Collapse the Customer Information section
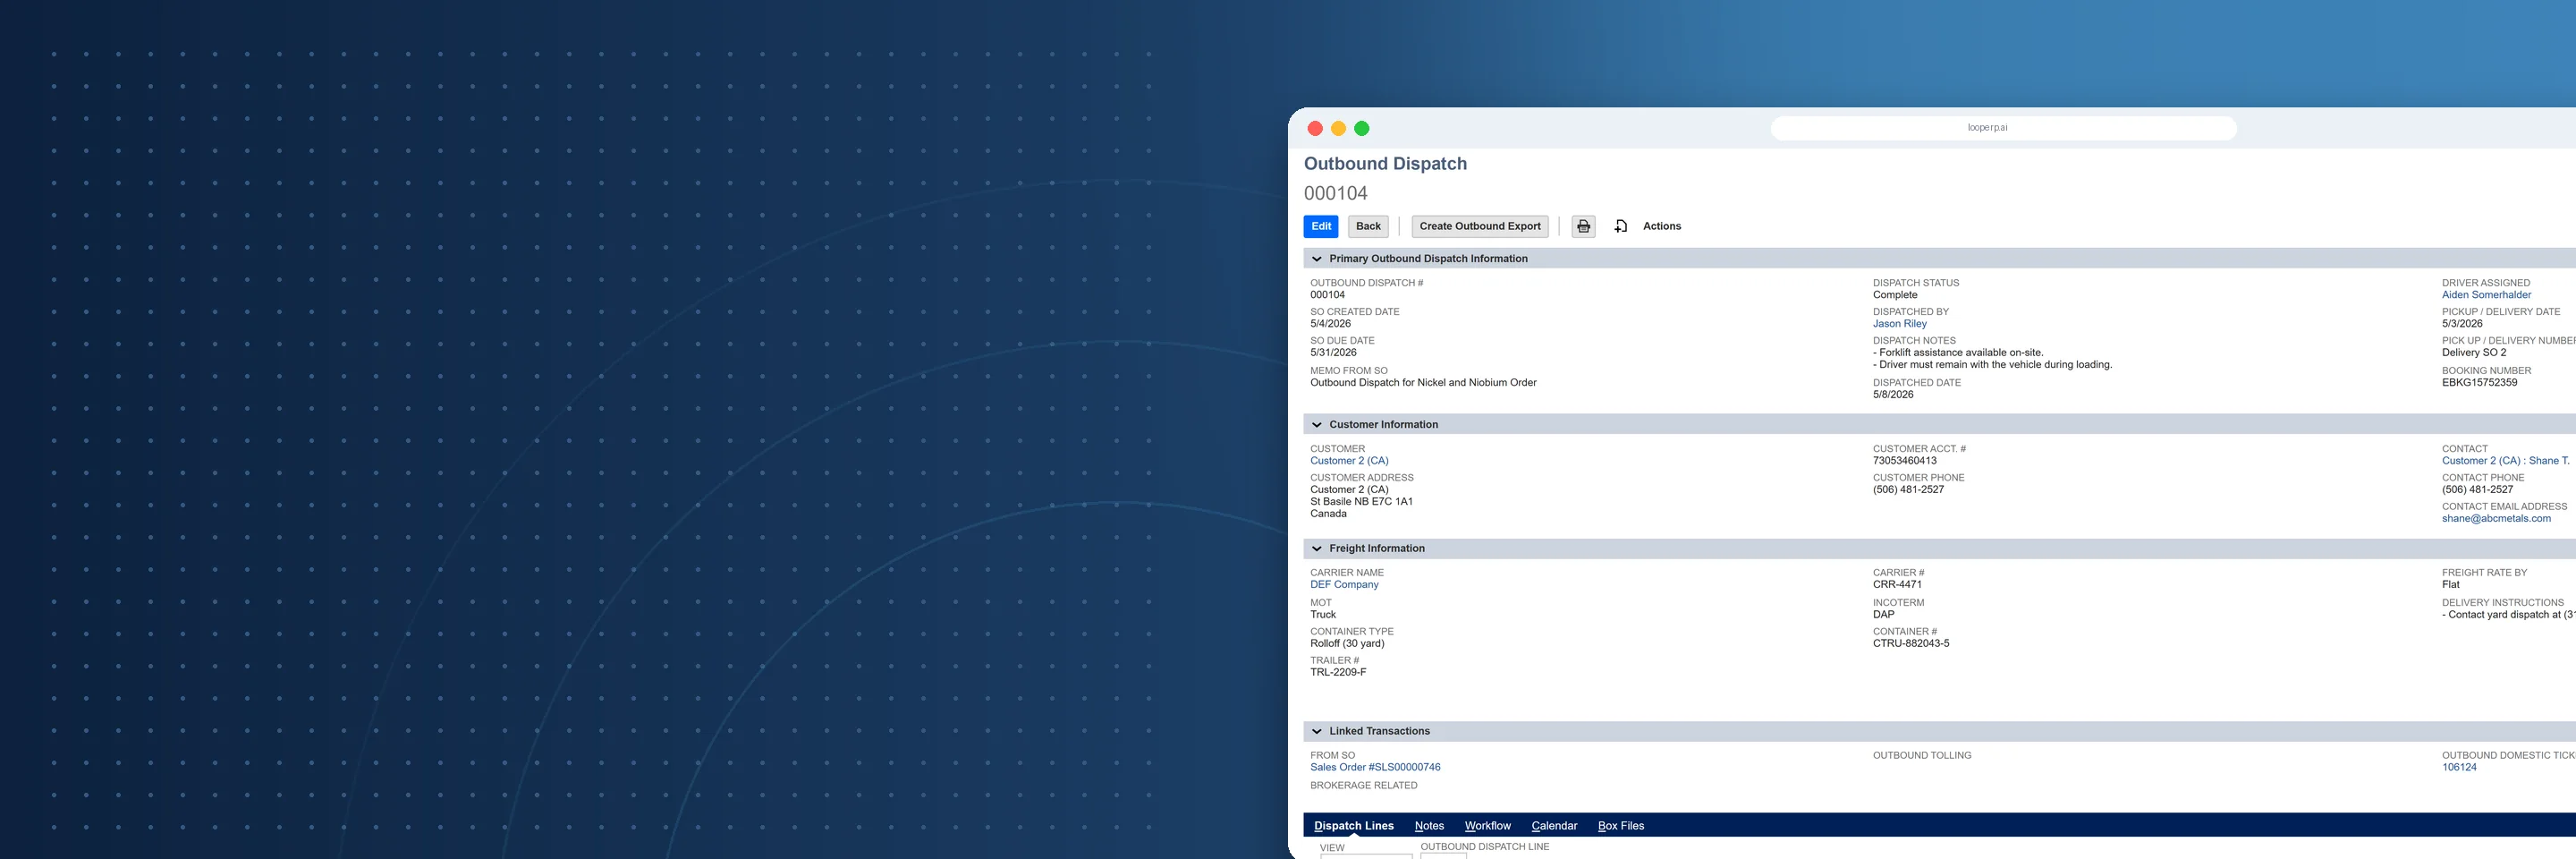2576x859 pixels. click(1317, 425)
